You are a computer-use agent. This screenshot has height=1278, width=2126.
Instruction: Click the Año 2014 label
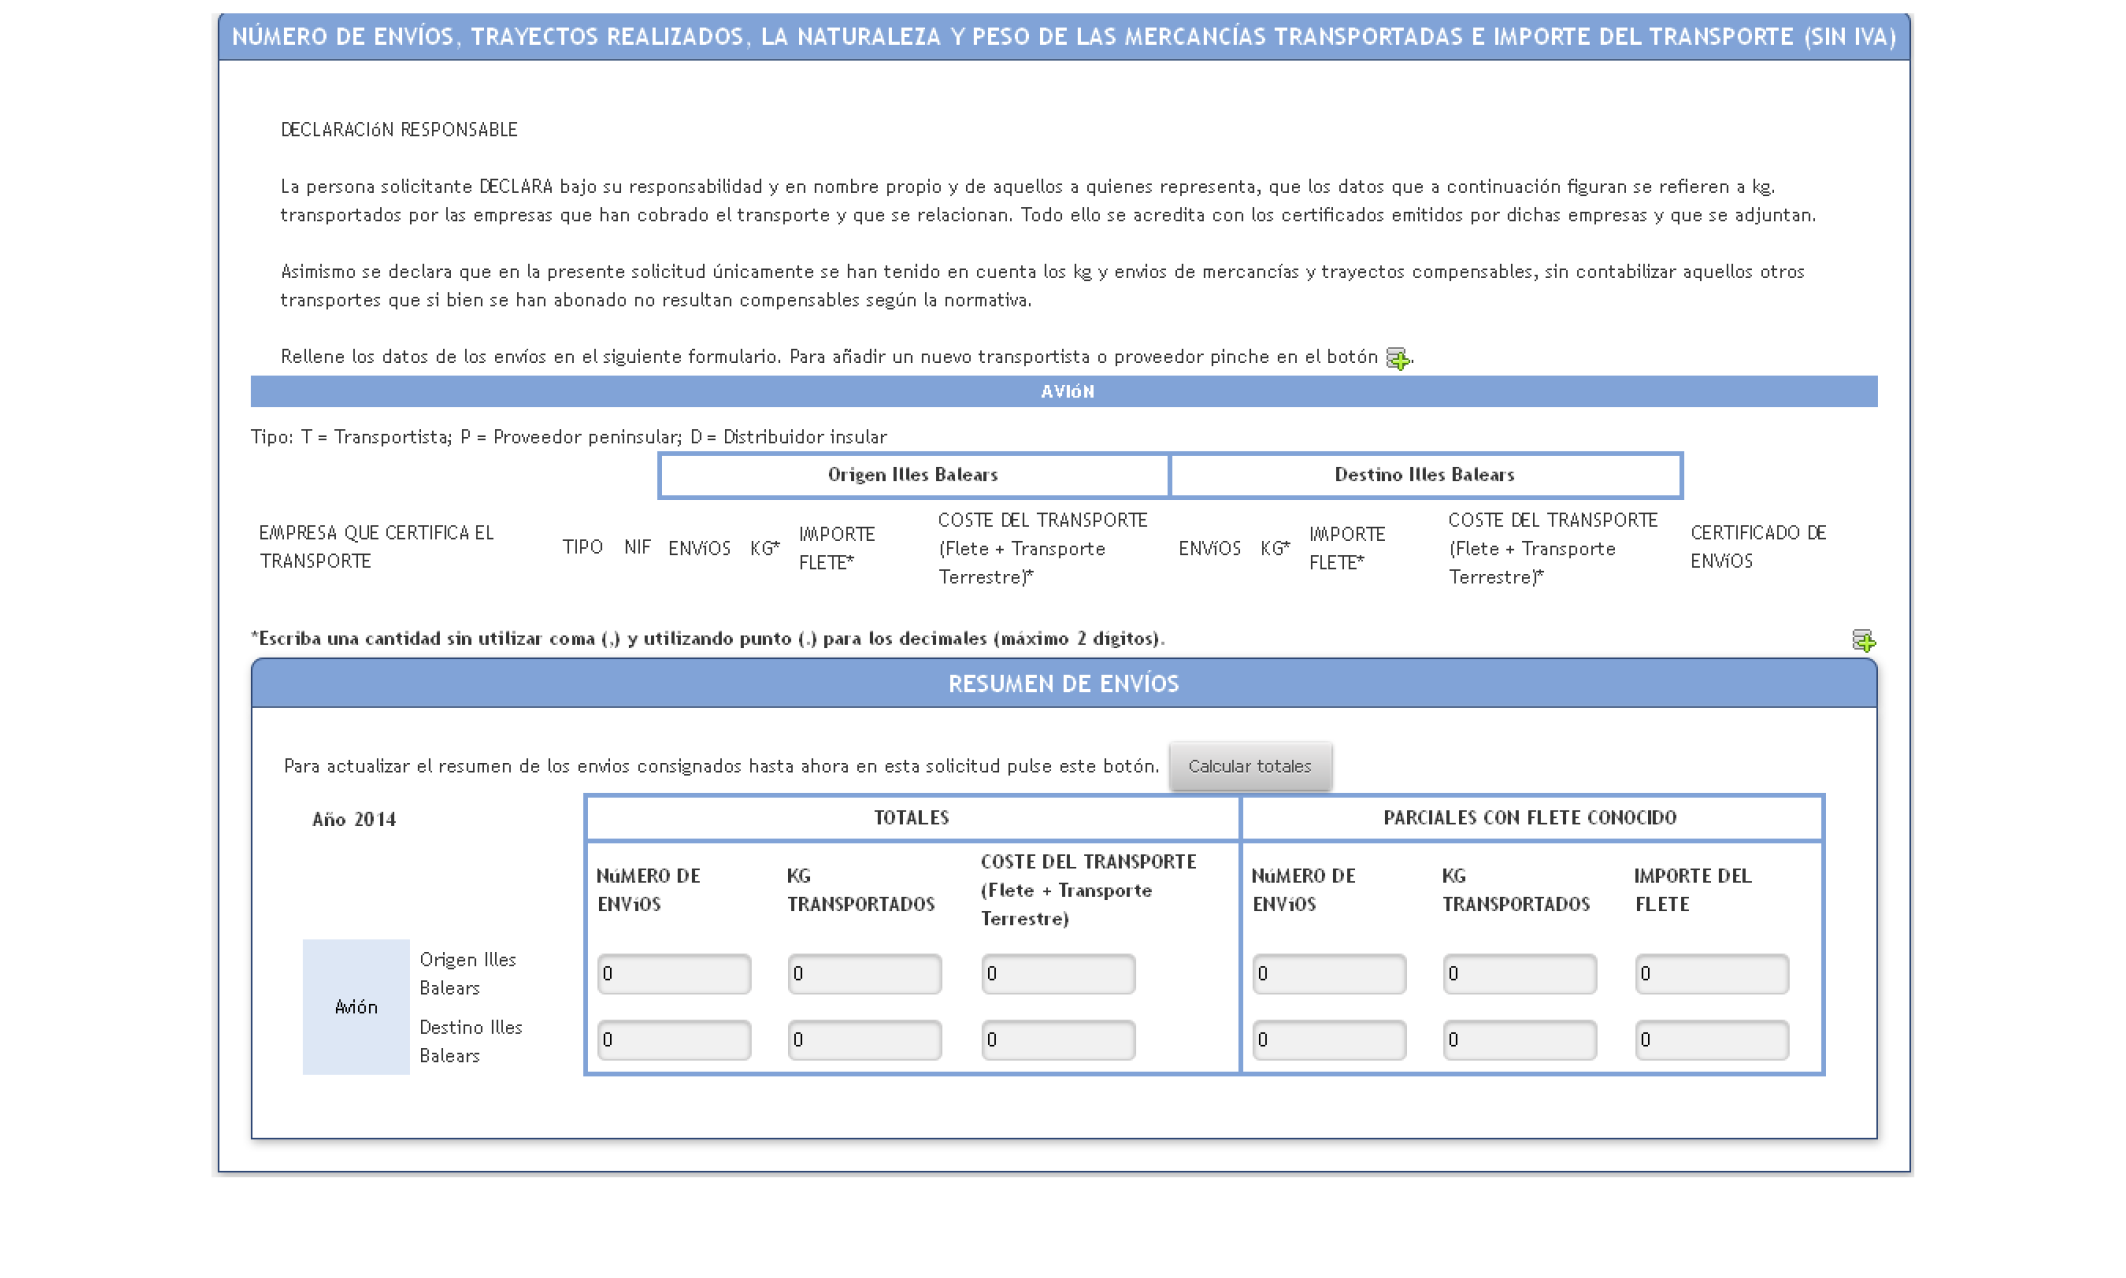[354, 820]
